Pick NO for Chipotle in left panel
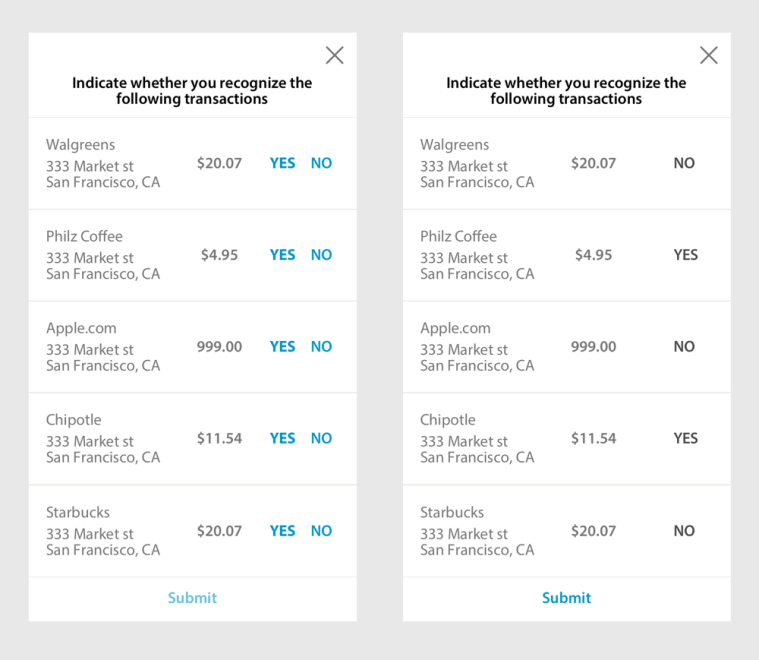Image resolution: width=759 pixels, height=660 pixels. [x=321, y=438]
